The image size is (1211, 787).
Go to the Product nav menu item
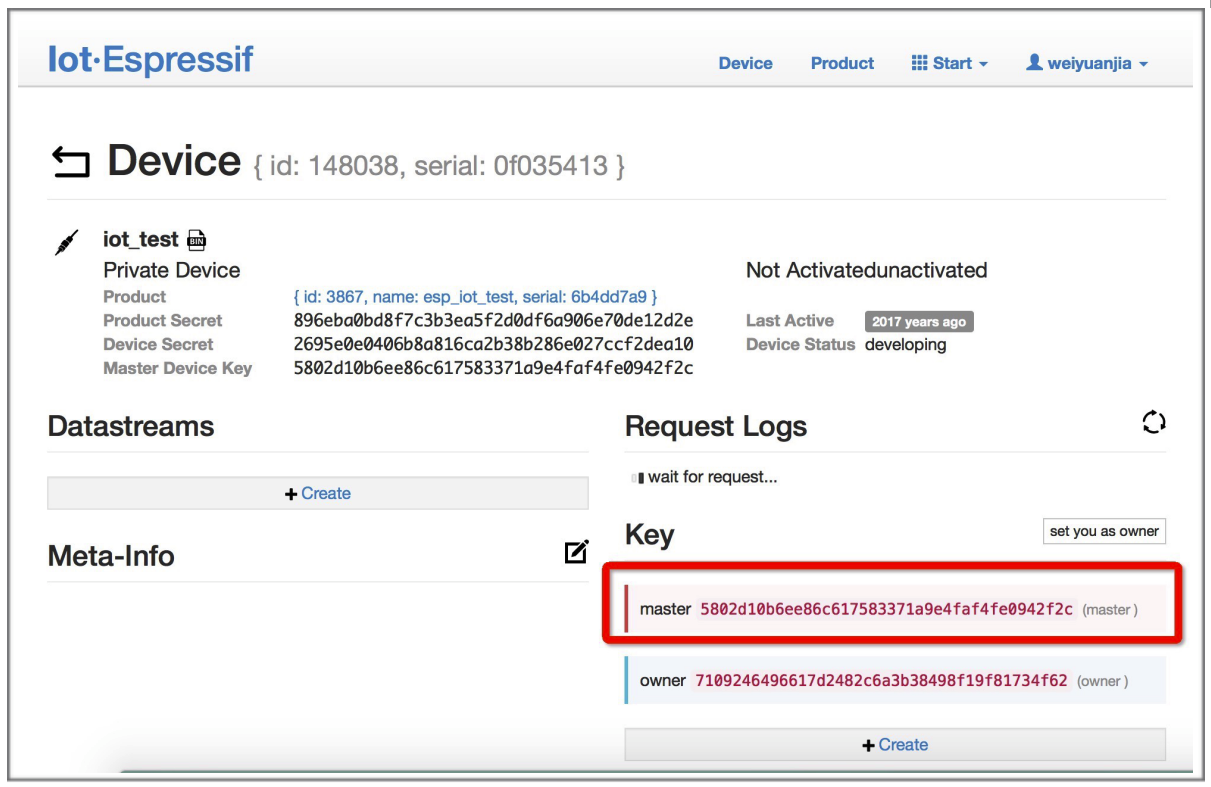click(x=842, y=63)
